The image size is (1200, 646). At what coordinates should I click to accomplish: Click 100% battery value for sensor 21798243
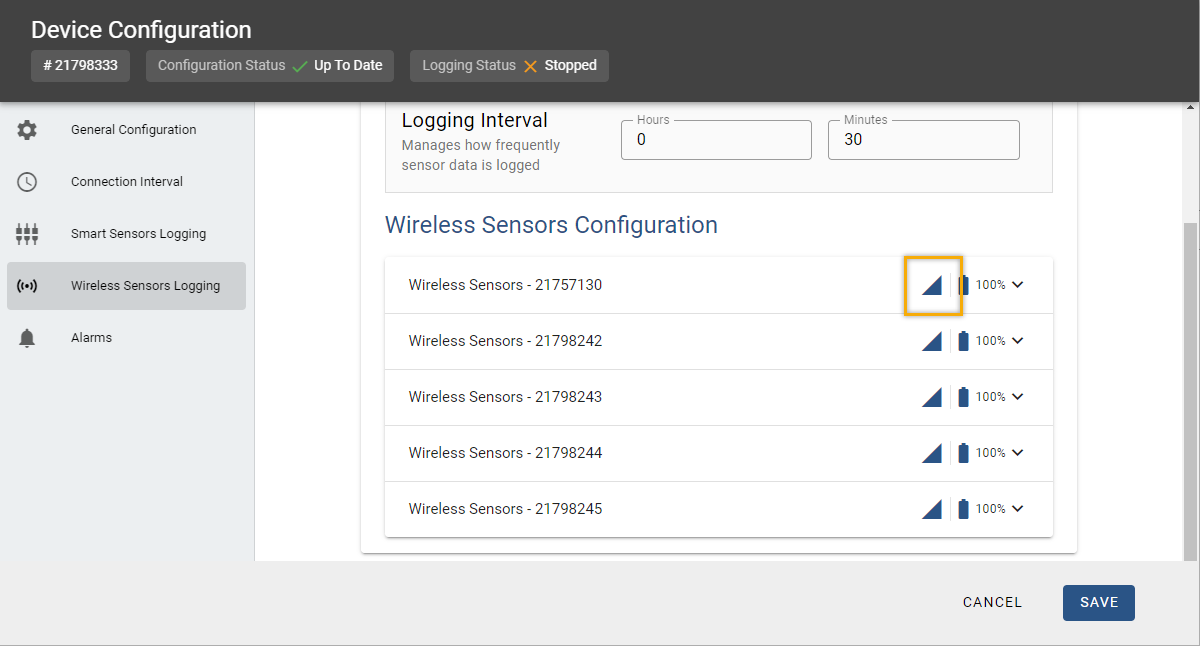[991, 397]
